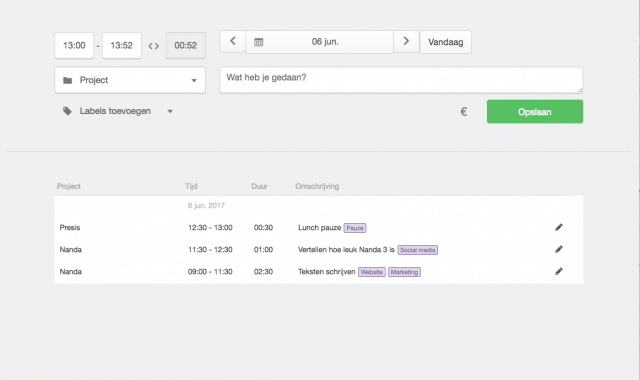Image resolution: width=640 pixels, height=380 pixels.
Task: Click the Vandaag button
Action: [446, 42]
